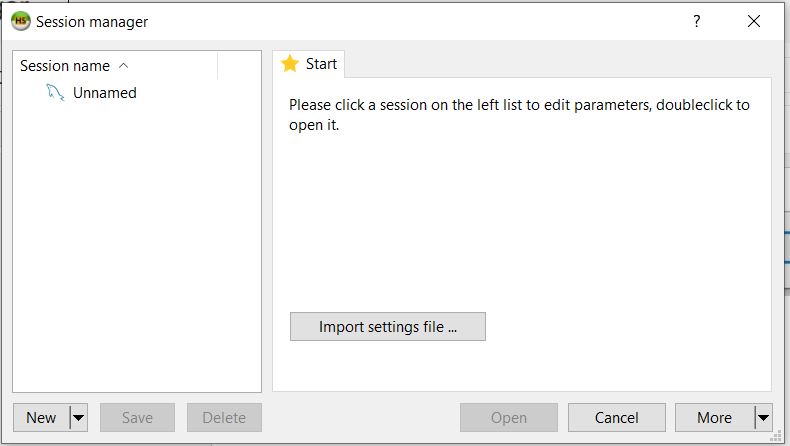
Task: Select the Unnamed session entry
Action: 104,93
